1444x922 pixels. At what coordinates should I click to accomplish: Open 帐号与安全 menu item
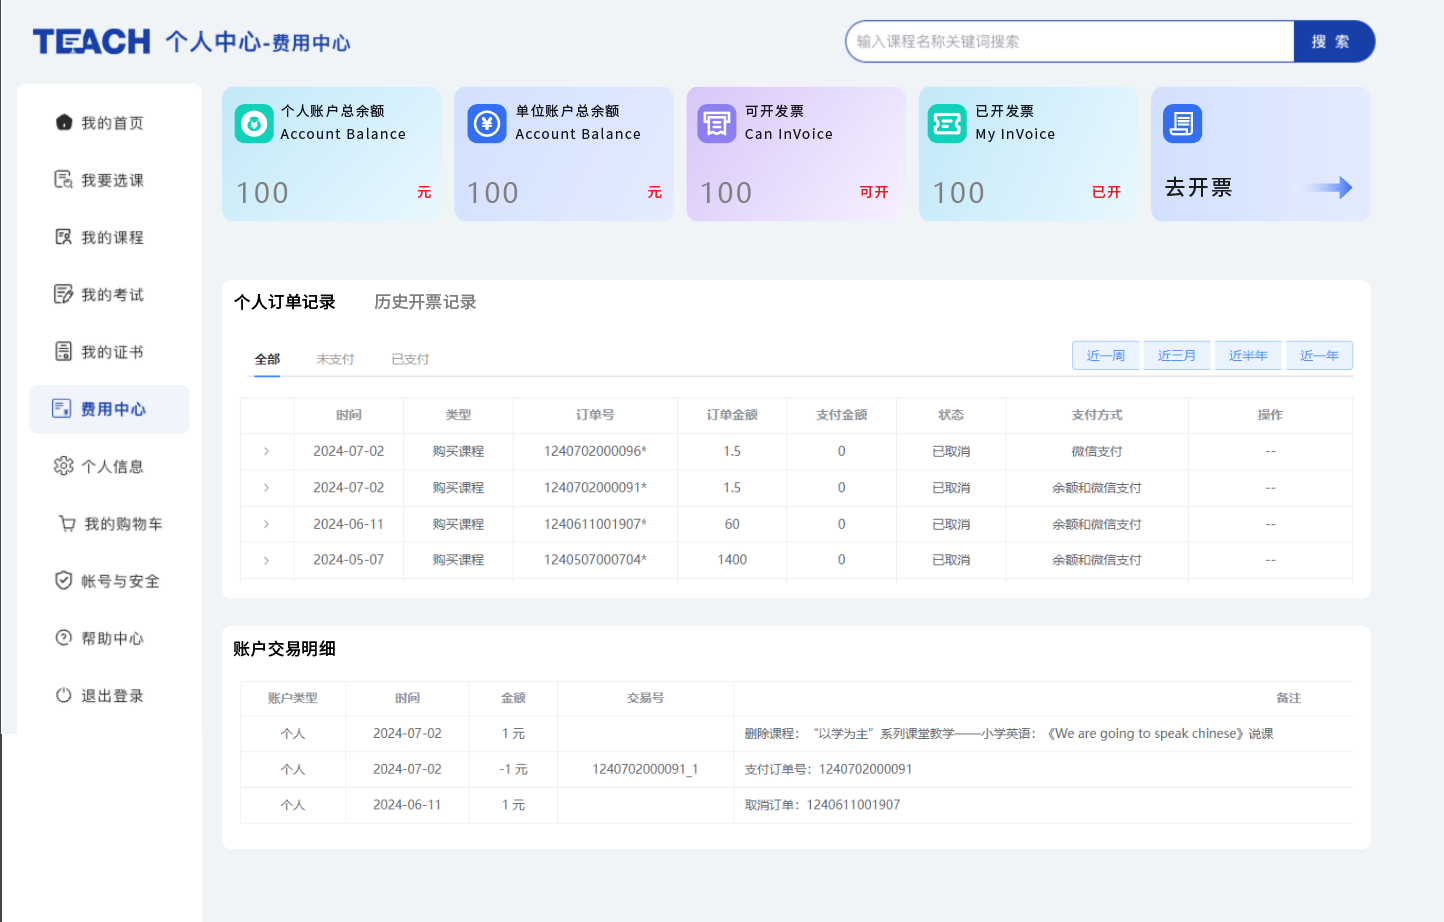tap(120, 581)
